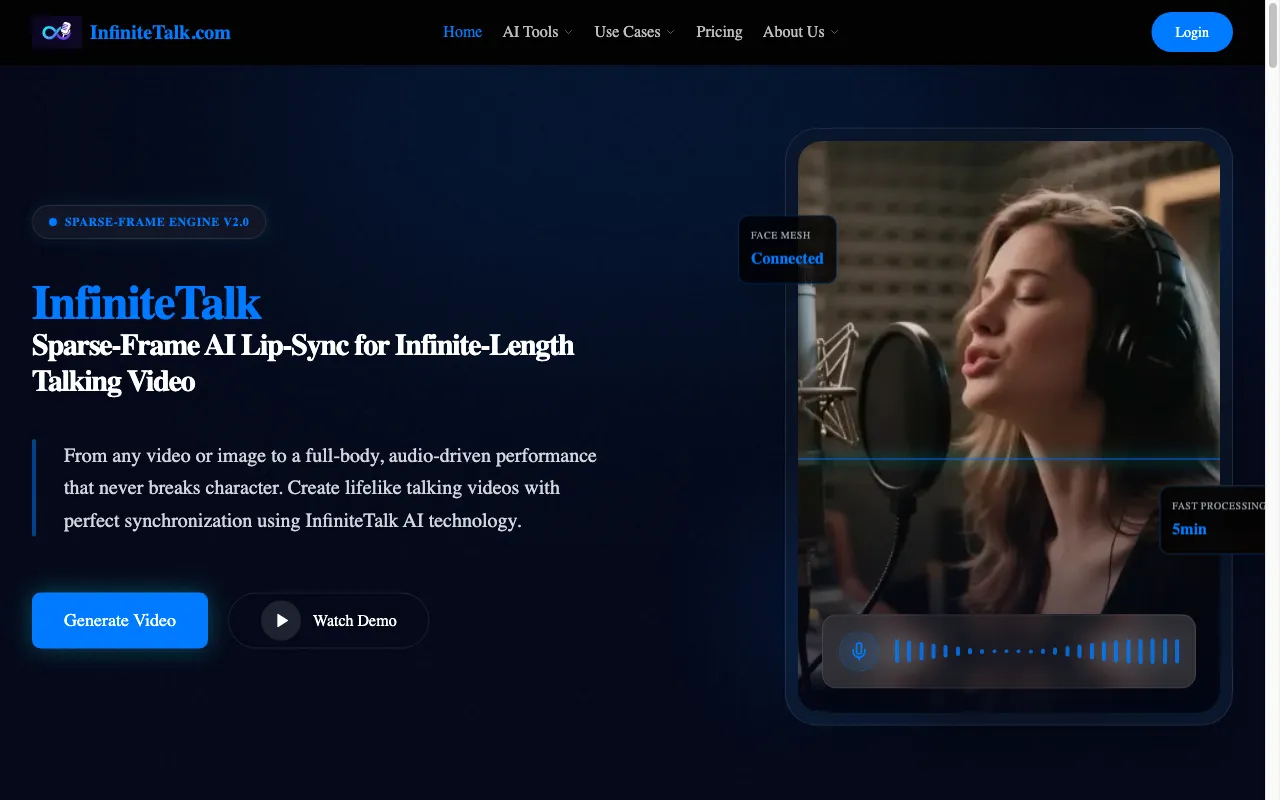Viewport: 1280px width, 800px height.
Task: Click the Sparse-Frame Engine V2.0 badge
Action: point(149,222)
